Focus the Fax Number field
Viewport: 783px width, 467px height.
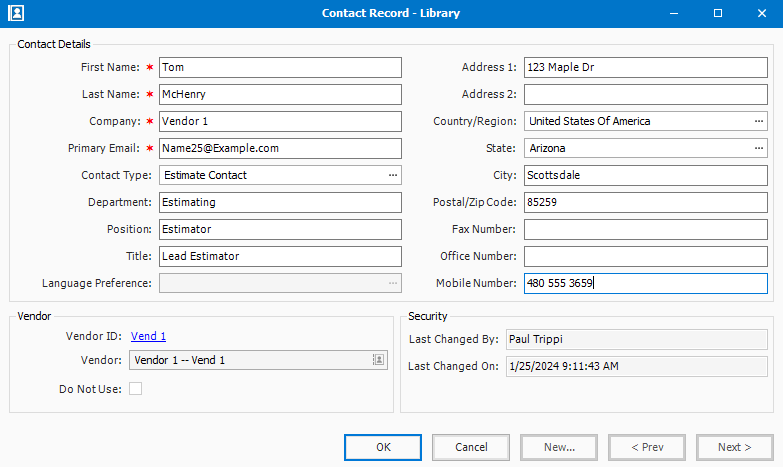point(645,229)
